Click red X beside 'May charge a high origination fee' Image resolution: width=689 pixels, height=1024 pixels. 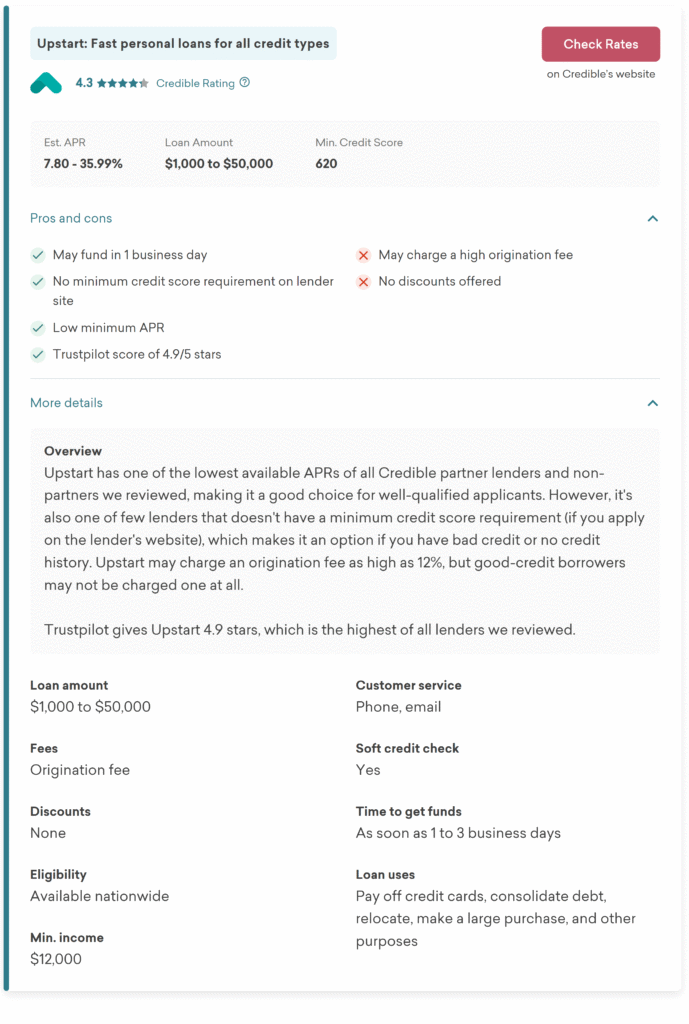click(x=364, y=255)
